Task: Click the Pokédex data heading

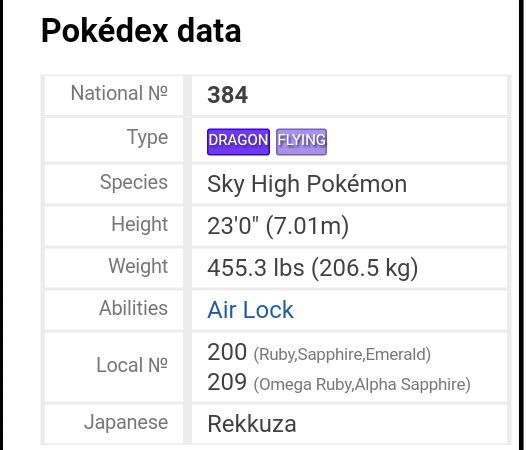Action: tap(141, 31)
